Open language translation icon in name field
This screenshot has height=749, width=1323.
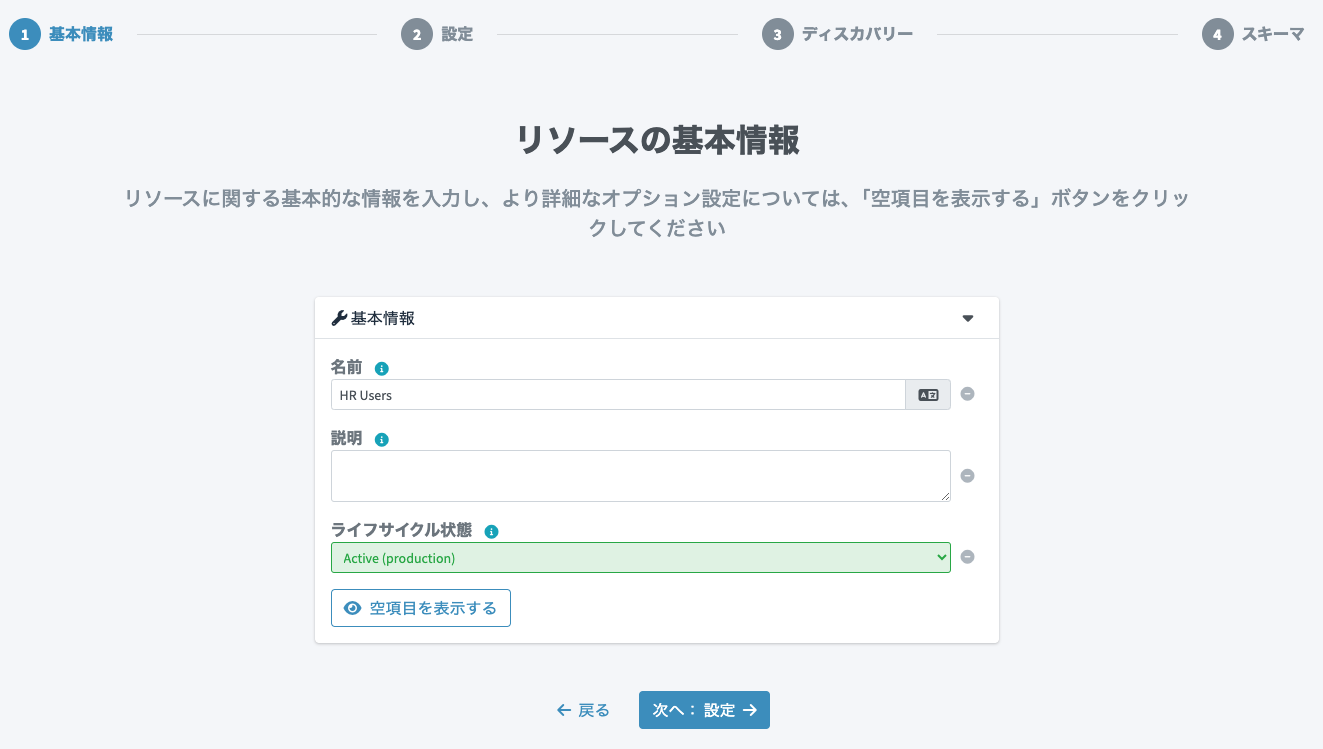928,395
